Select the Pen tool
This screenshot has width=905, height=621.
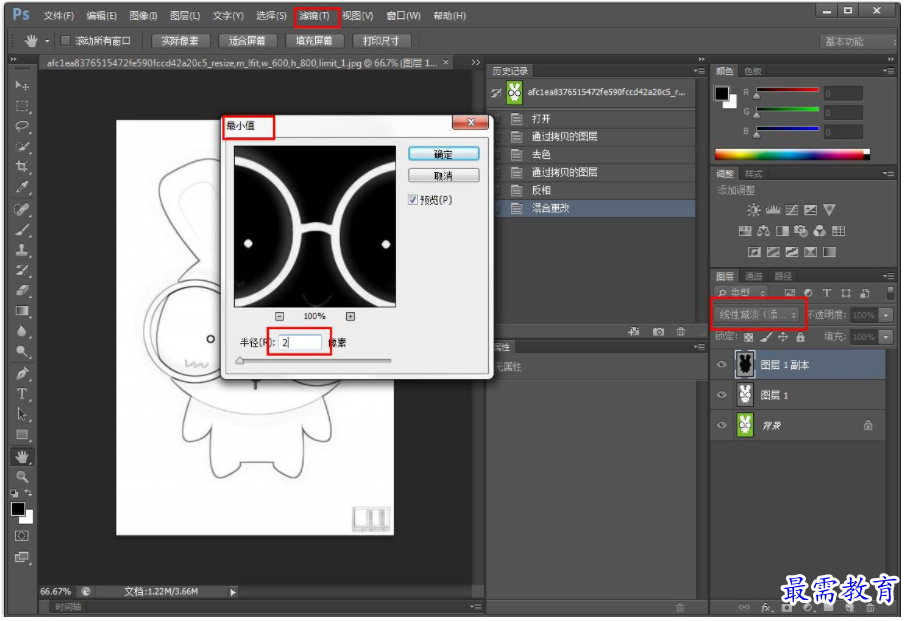[x=22, y=373]
